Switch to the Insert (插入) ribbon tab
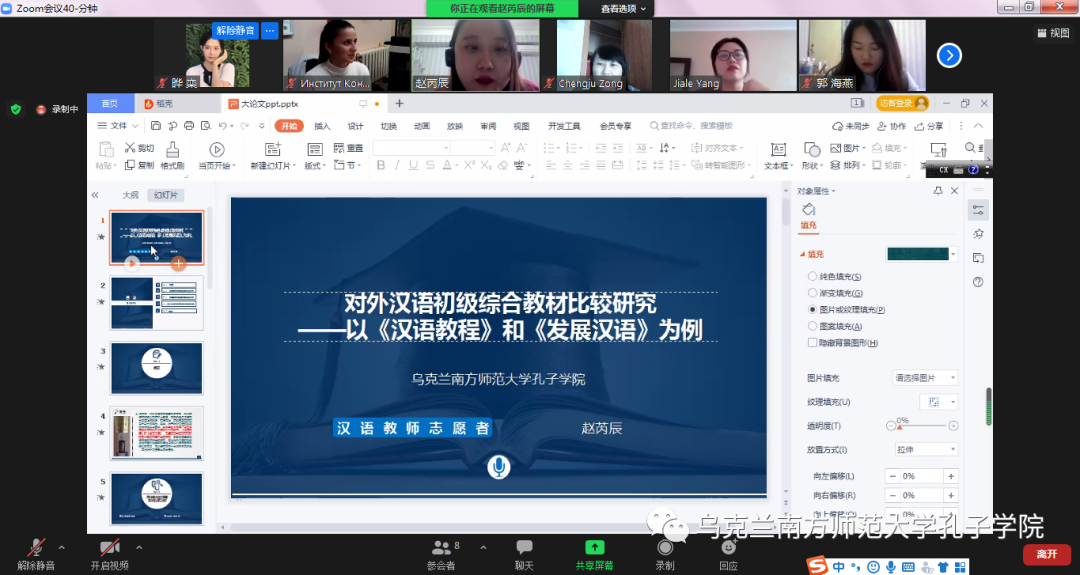Screen dimensions: 1080x575 [322, 126]
